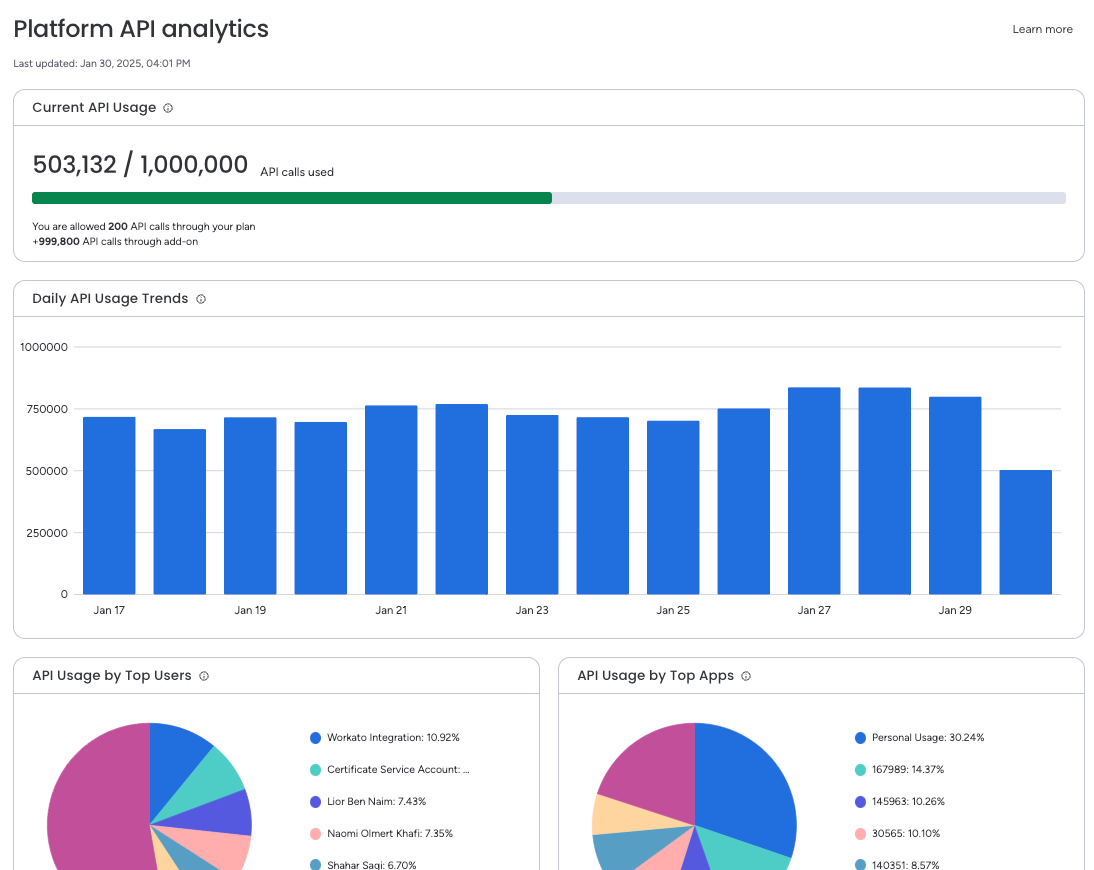
Task: Toggle Personal Usage legend swatch
Action: tap(860, 738)
